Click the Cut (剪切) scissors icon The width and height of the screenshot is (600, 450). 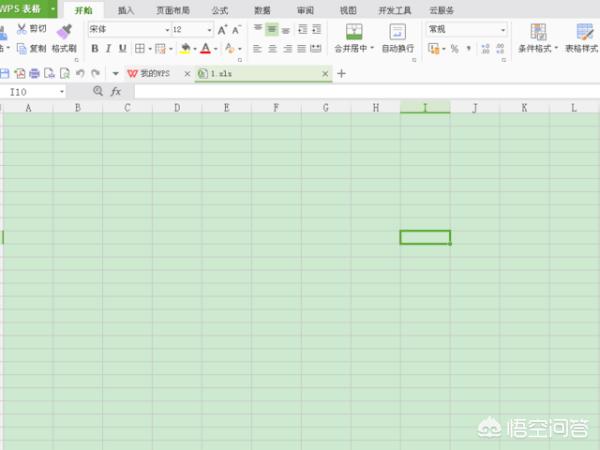click(21, 30)
